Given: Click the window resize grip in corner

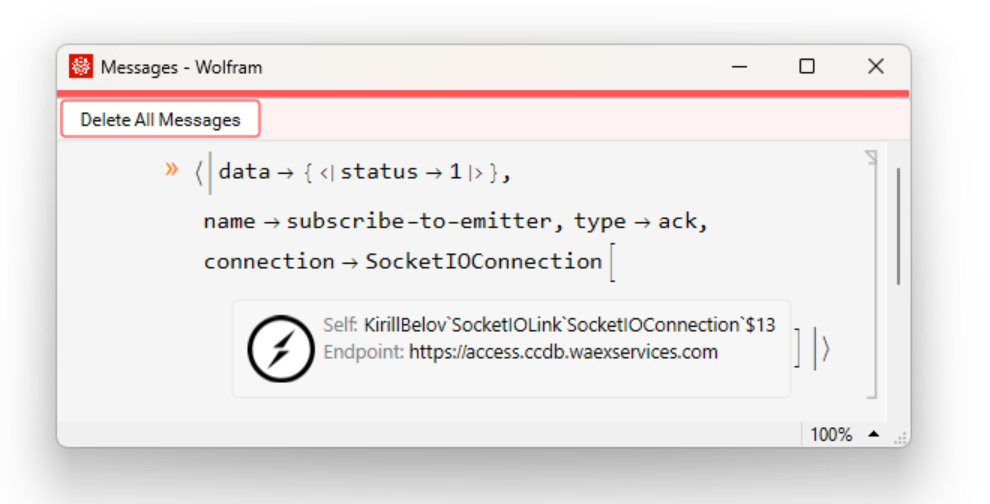Looking at the screenshot, I should pos(900,438).
